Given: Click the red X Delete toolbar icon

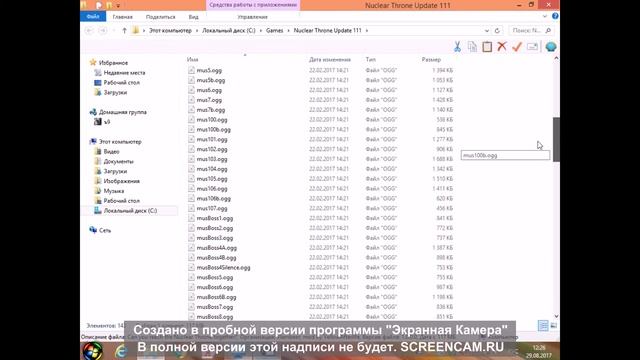Looking at the screenshot, I should (502, 47).
